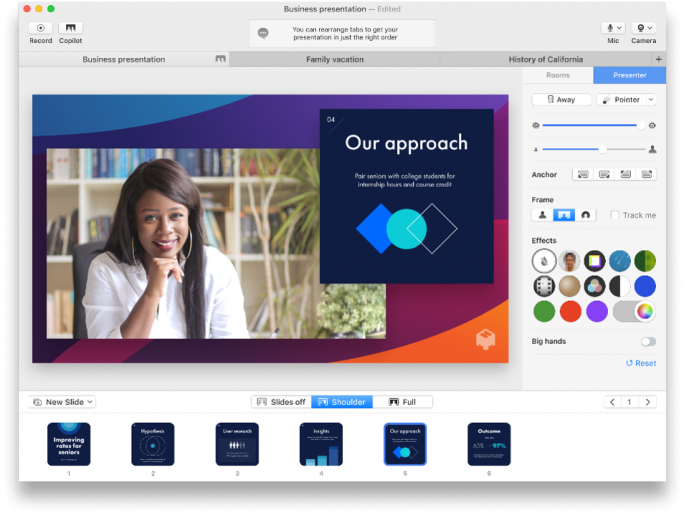Select the fourth Anchor position option
This screenshot has height=513, width=684.
646,174
